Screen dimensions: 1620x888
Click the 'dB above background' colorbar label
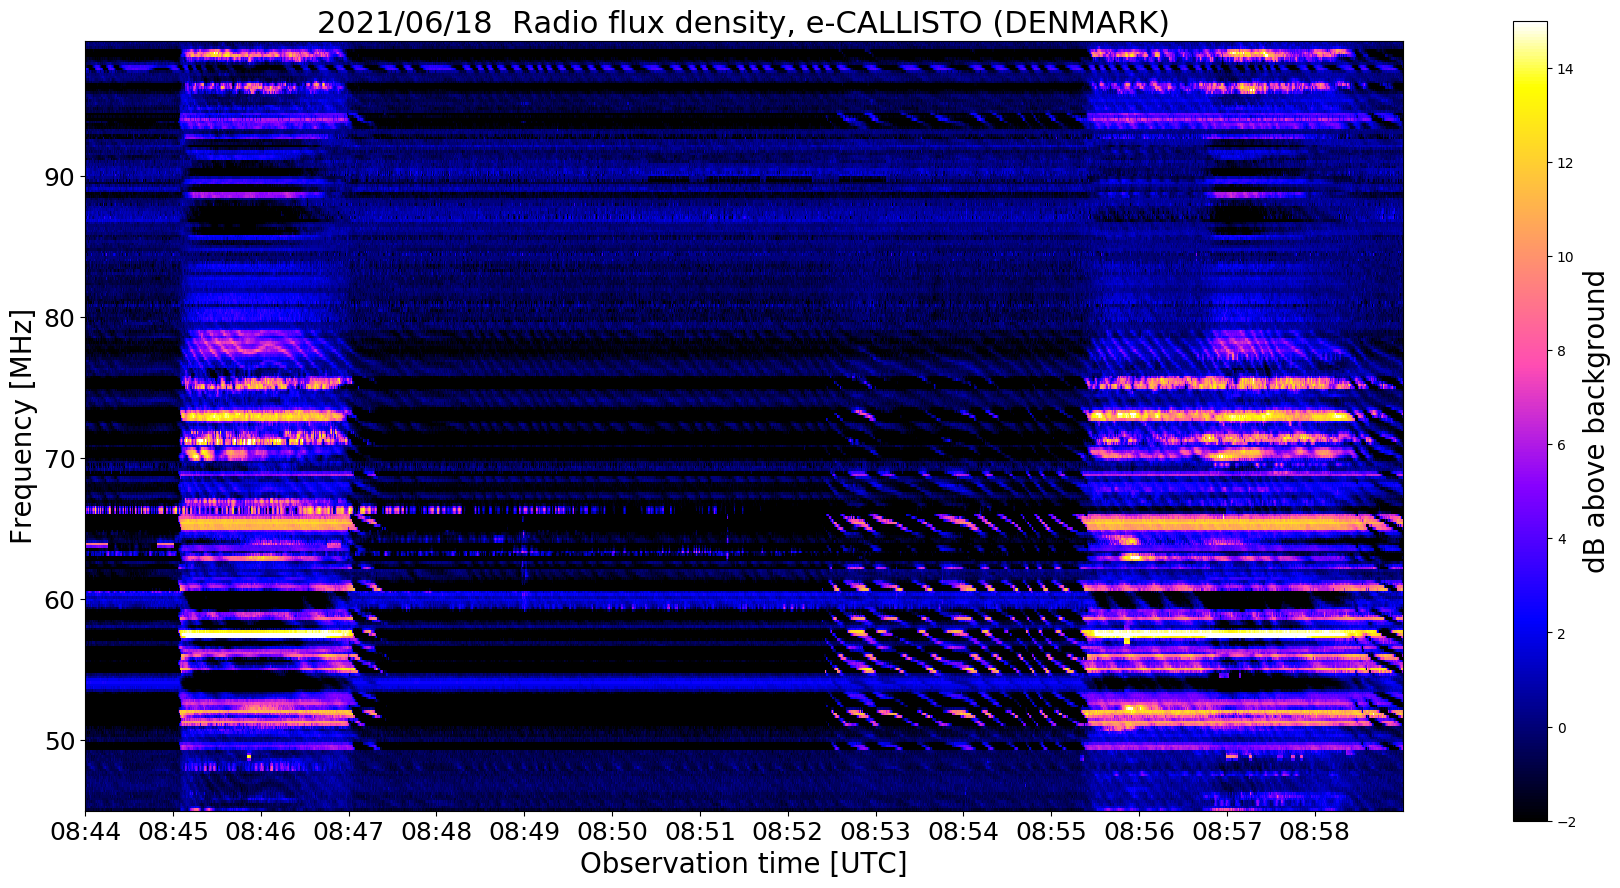1594,421
